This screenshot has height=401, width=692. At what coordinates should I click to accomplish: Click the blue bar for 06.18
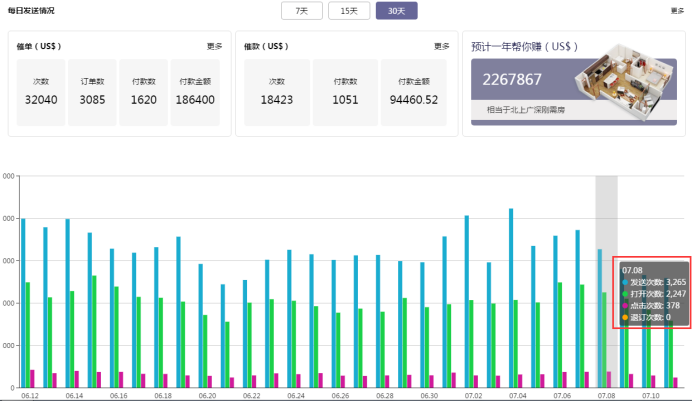(156, 318)
